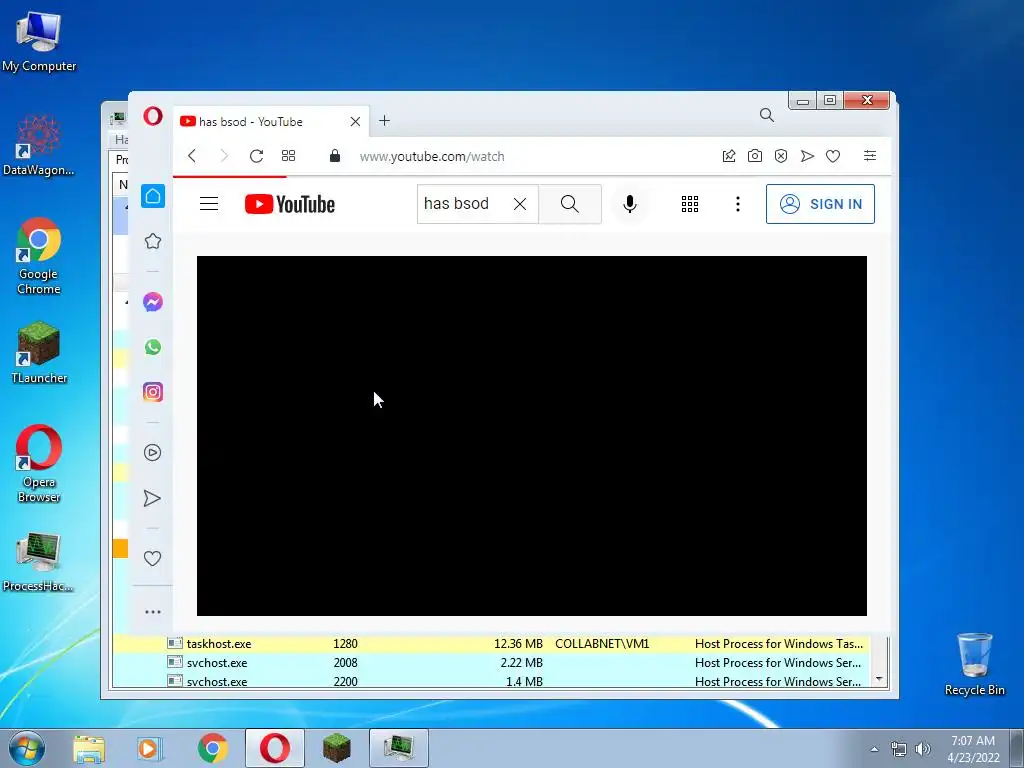
Task: Launch Windows Media Player from taskbar
Action: click(x=150, y=748)
